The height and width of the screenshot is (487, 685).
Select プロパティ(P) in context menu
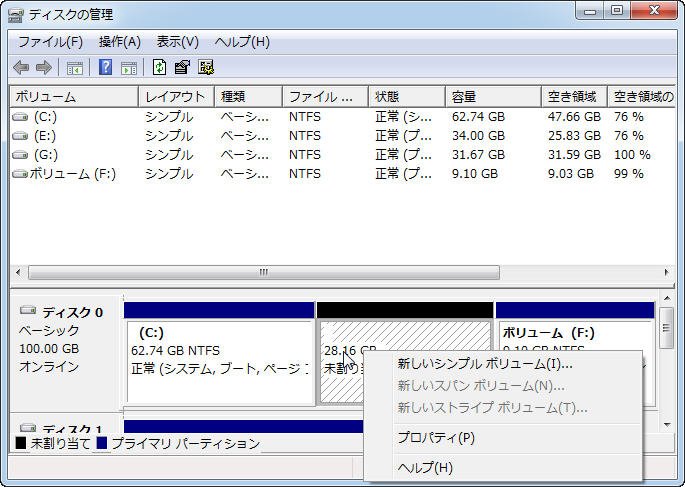click(503, 437)
